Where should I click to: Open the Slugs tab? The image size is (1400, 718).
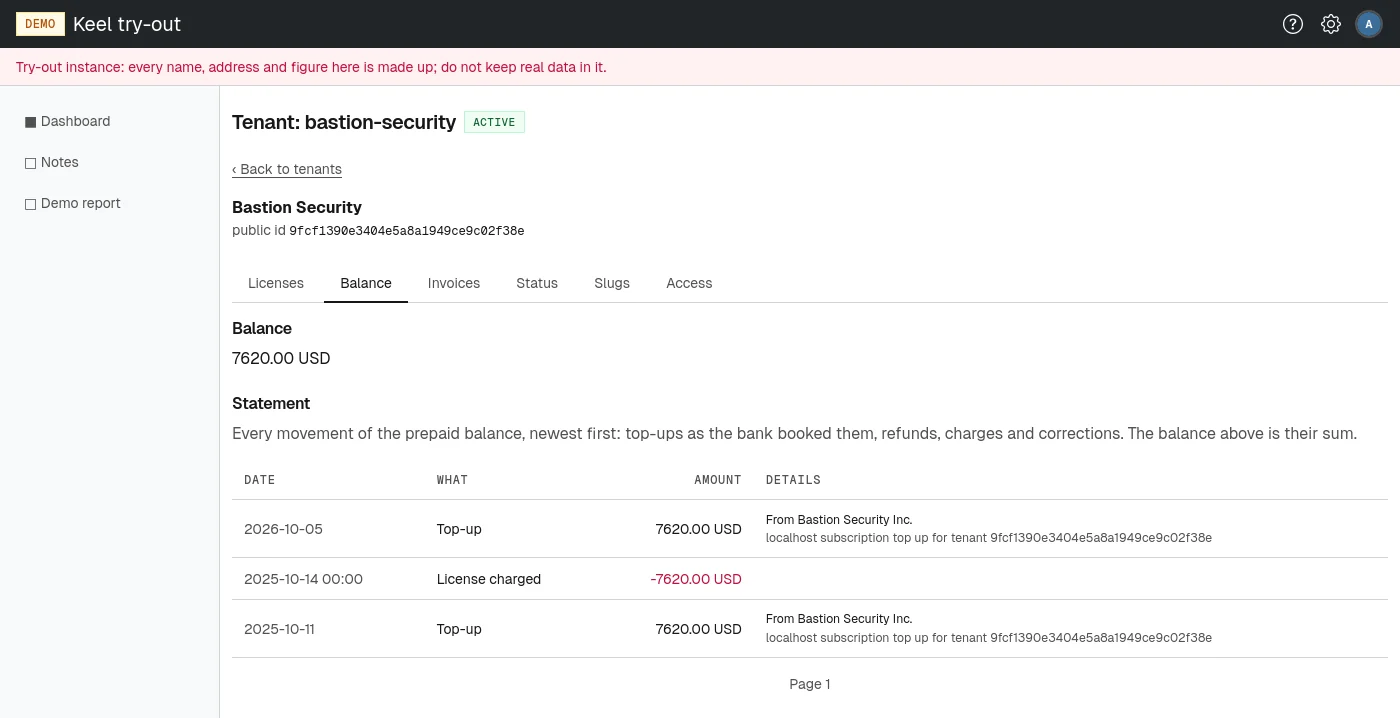(612, 283)
